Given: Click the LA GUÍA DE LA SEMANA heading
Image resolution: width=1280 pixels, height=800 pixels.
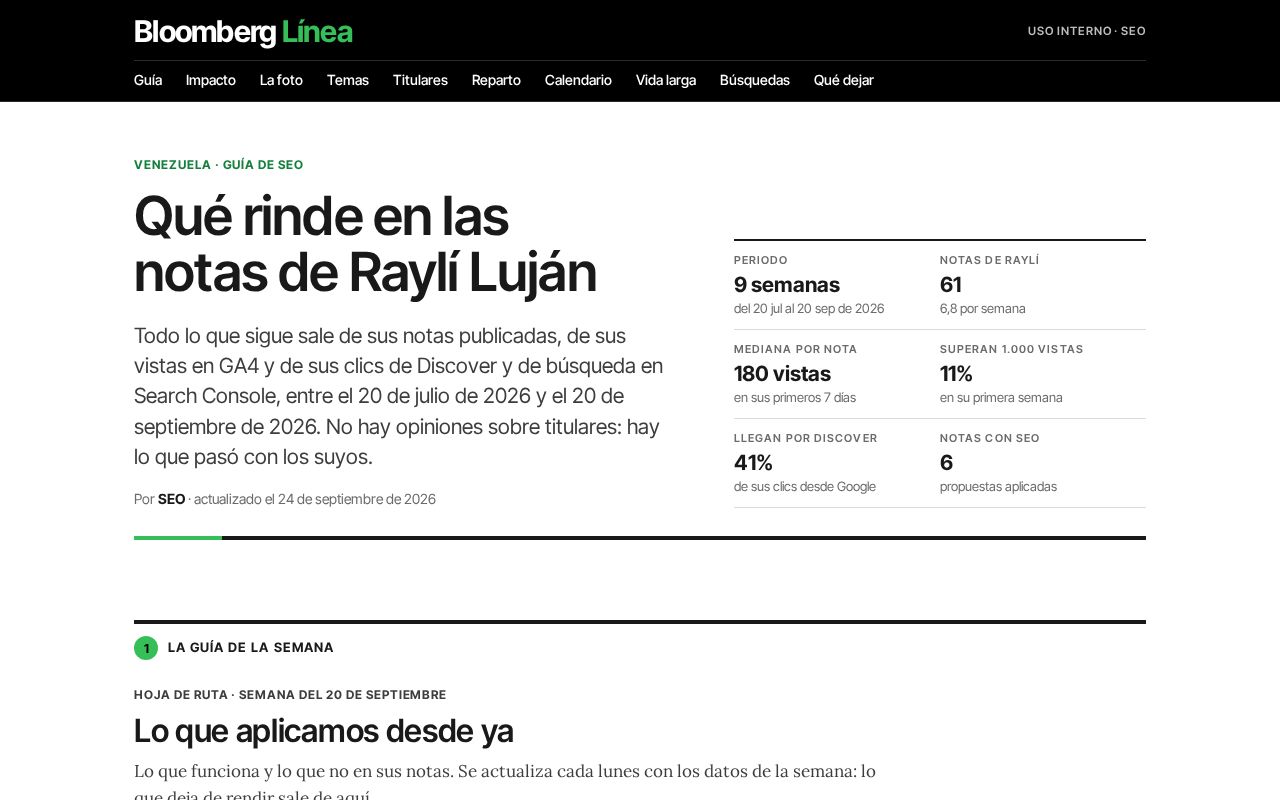Looking at the screenshot, I should click(x=251, y=648).
